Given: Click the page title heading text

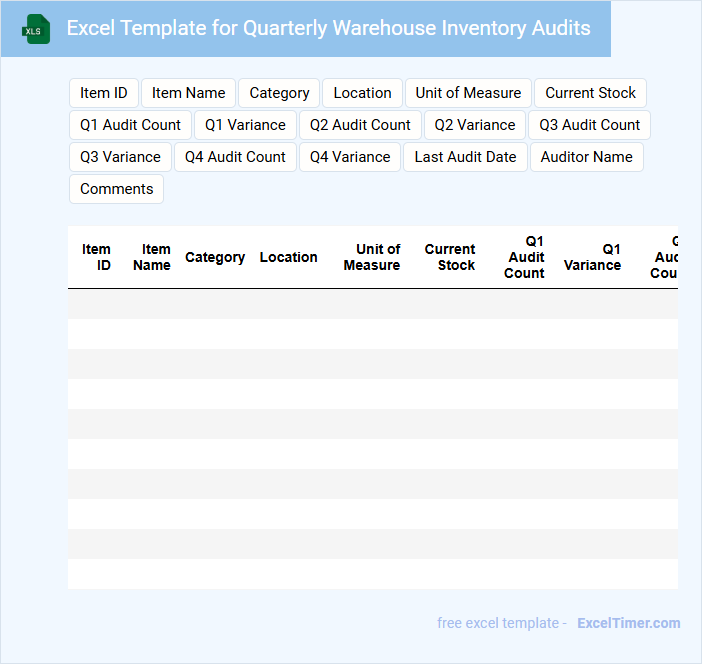Looking at the screenshot, I should (x=328, y=28).
